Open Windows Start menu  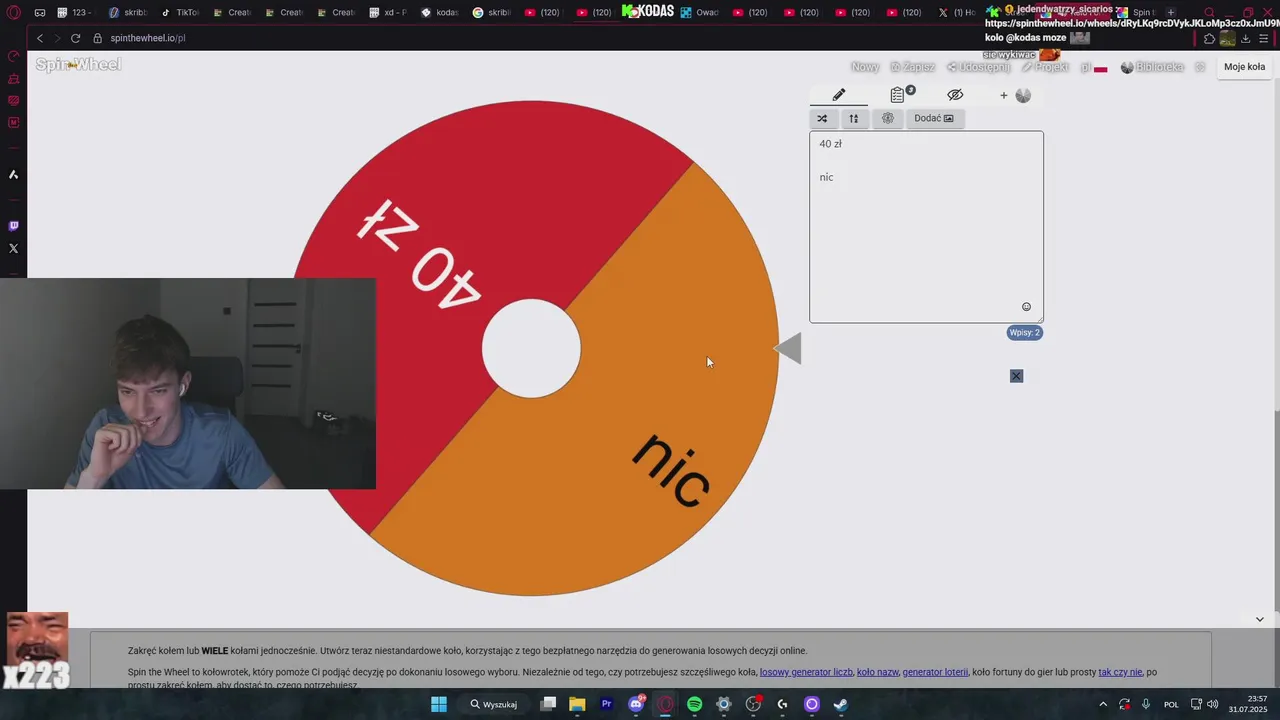[x=439, y=704]
